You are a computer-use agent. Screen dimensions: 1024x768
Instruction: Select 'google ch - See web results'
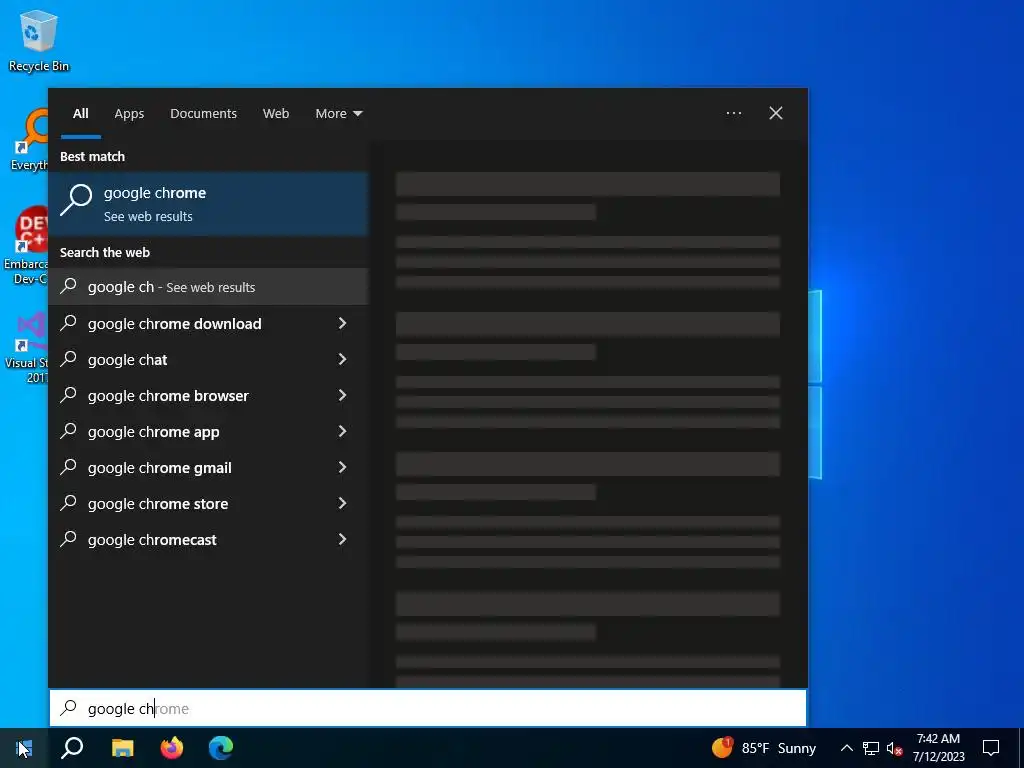(x=208, y=287)
